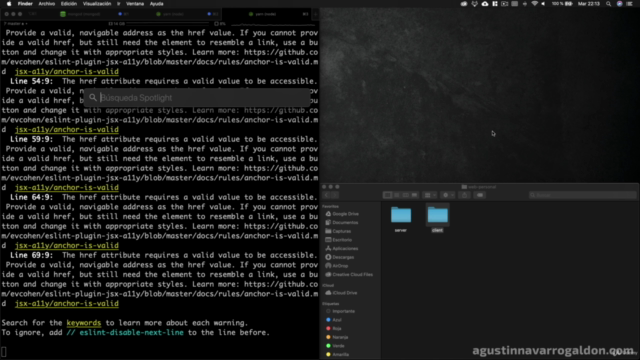Viewport: 640px width, 360px height.
Task: Select the Verde green tag
Action: pos(335,346)
